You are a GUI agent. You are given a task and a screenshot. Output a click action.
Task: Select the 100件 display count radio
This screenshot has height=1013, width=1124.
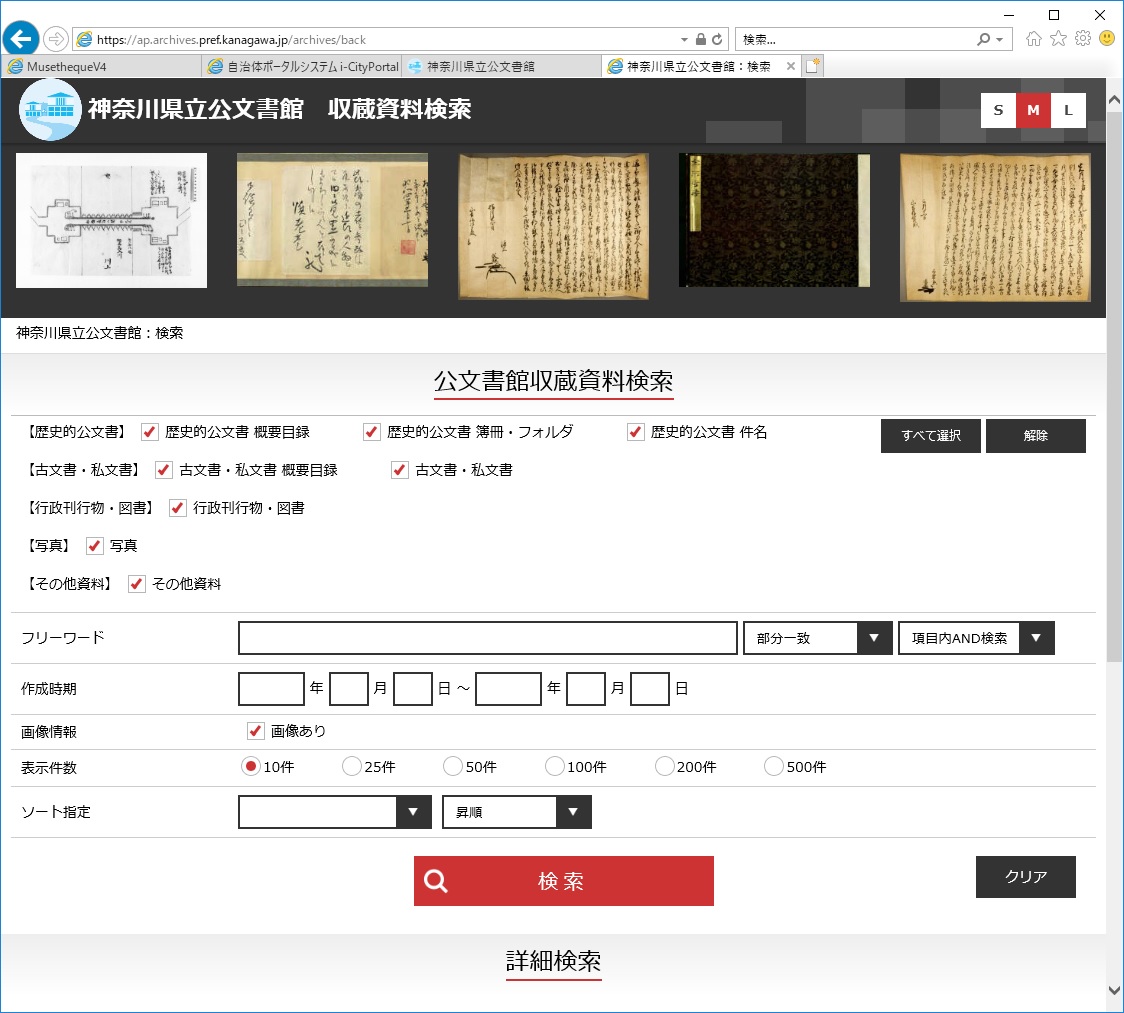554,766
